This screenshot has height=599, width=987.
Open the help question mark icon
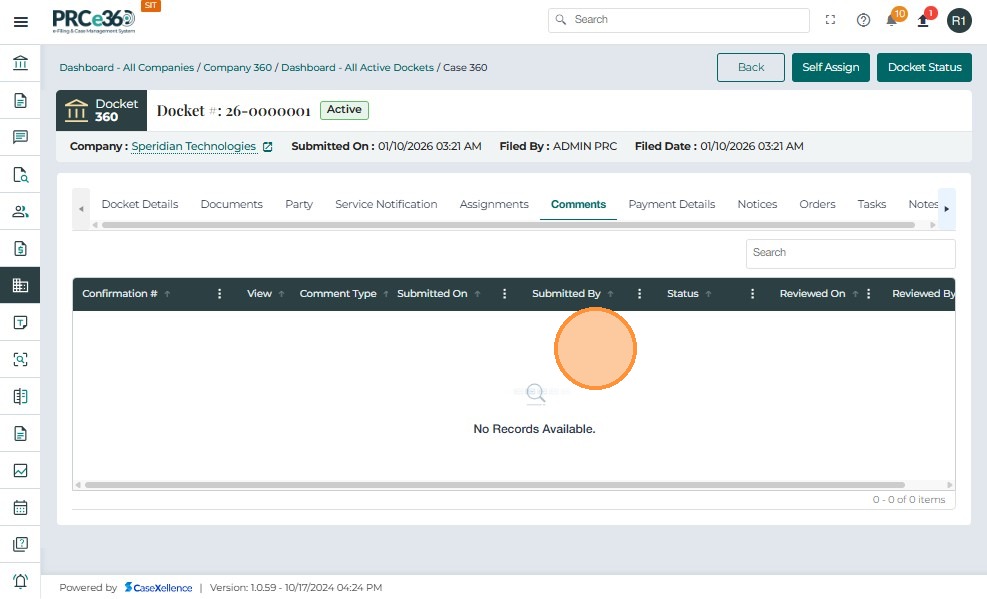tap(863, 20)
